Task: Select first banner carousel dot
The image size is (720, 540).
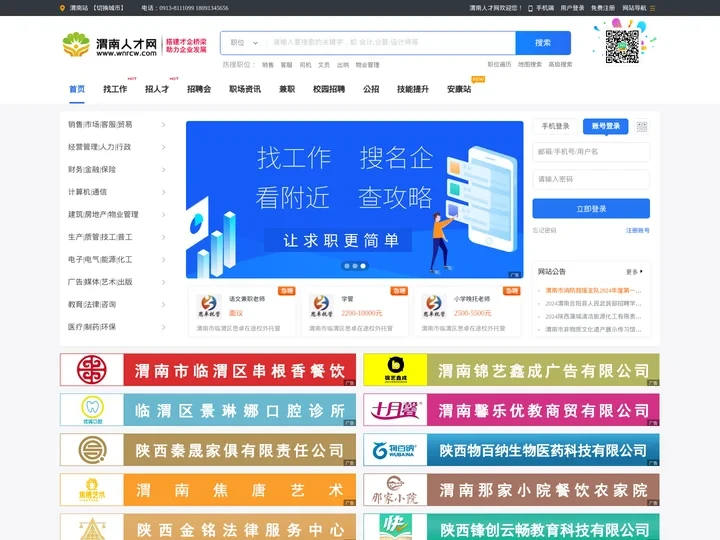Action: [347, 266]
